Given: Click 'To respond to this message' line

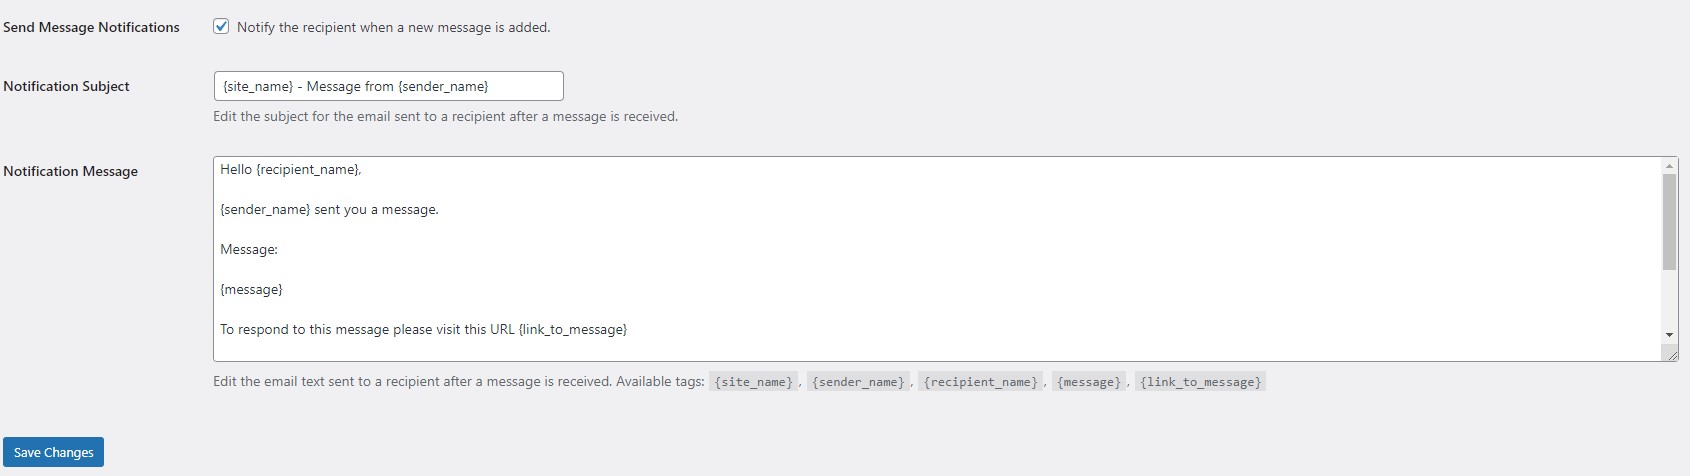Looking at the screenshot, I should tap(423, 329).
